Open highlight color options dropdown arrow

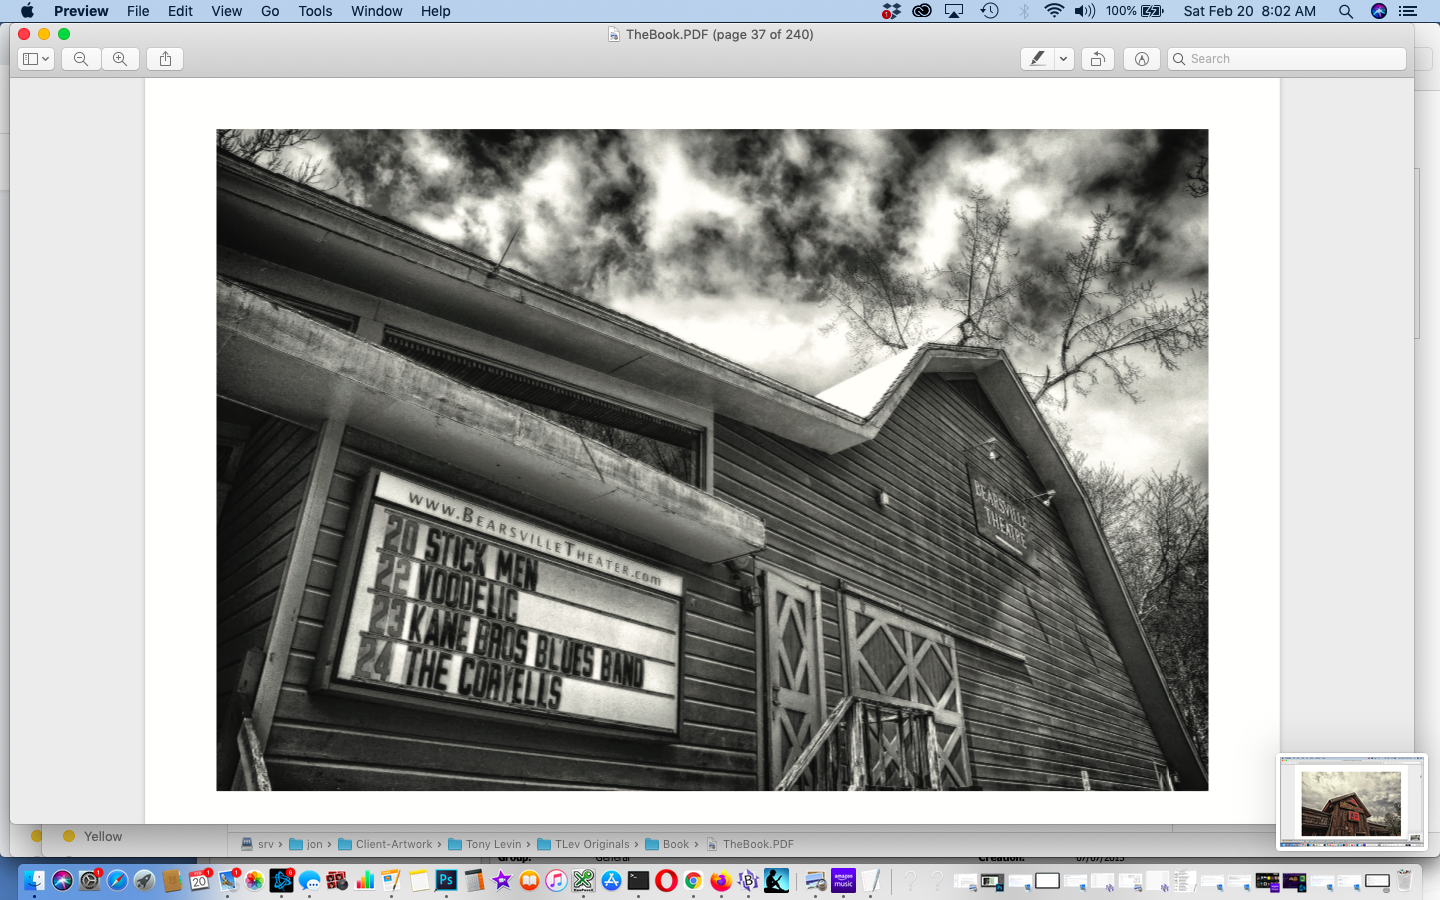tap(1063, 59)
